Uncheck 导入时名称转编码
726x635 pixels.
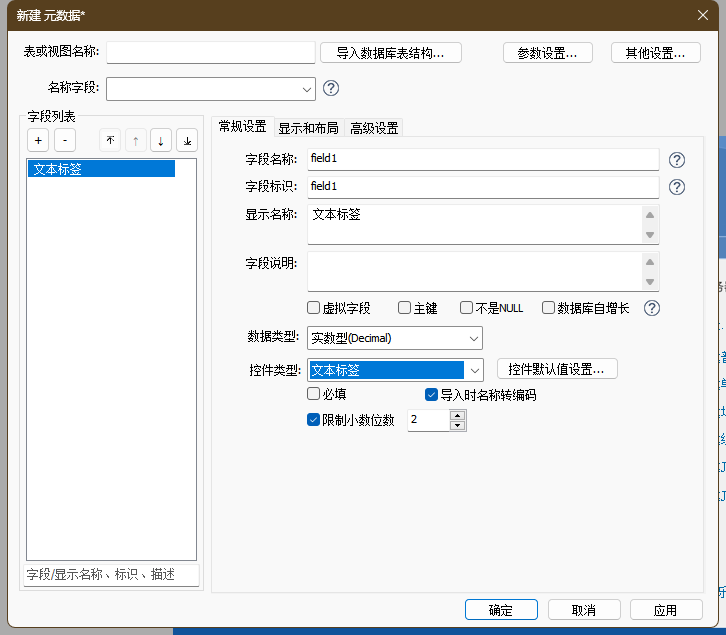point(432,395)
